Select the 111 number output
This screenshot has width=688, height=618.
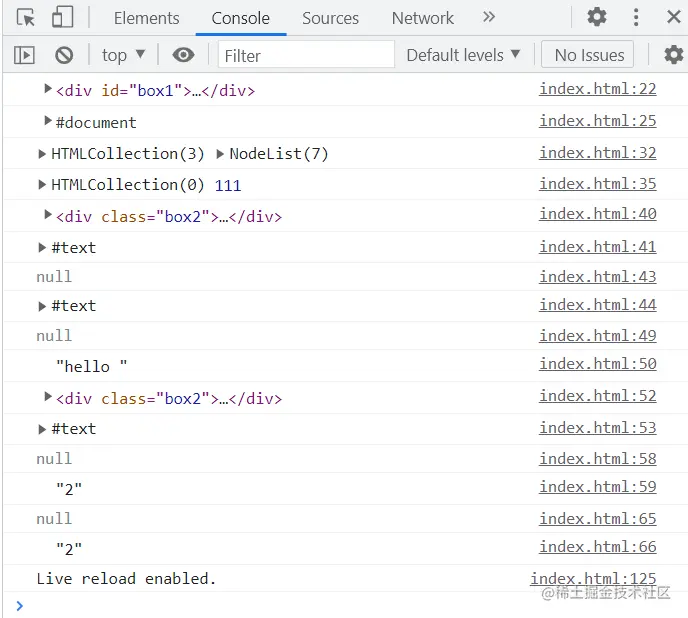[228, 185]
